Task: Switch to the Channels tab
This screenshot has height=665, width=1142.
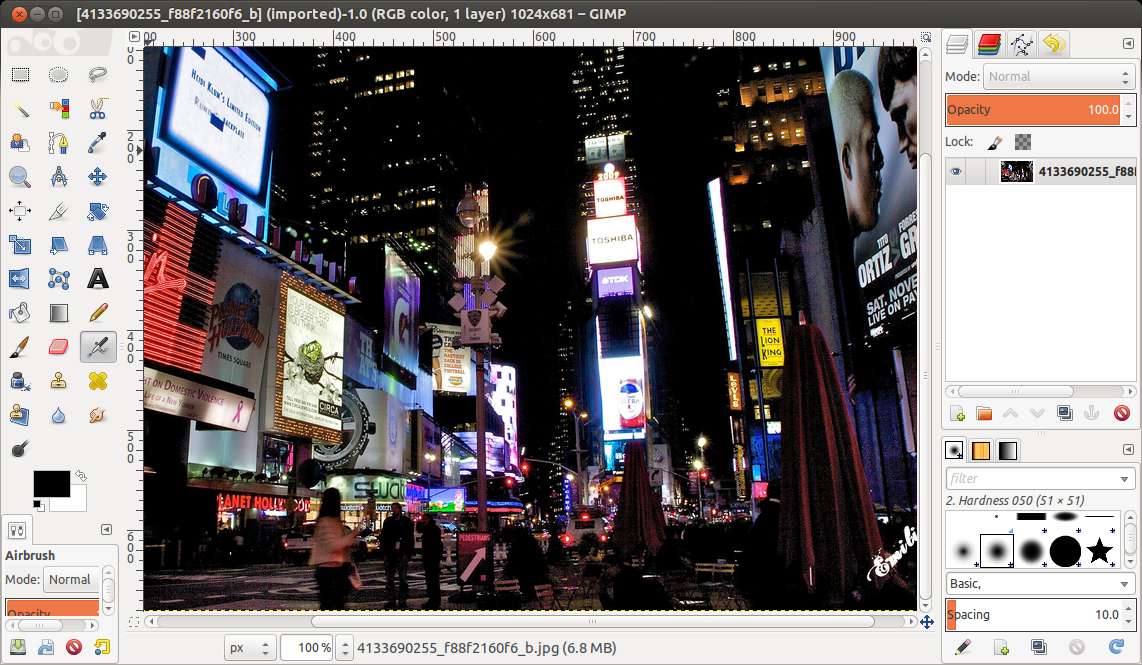Action: (x=989, y=44)
